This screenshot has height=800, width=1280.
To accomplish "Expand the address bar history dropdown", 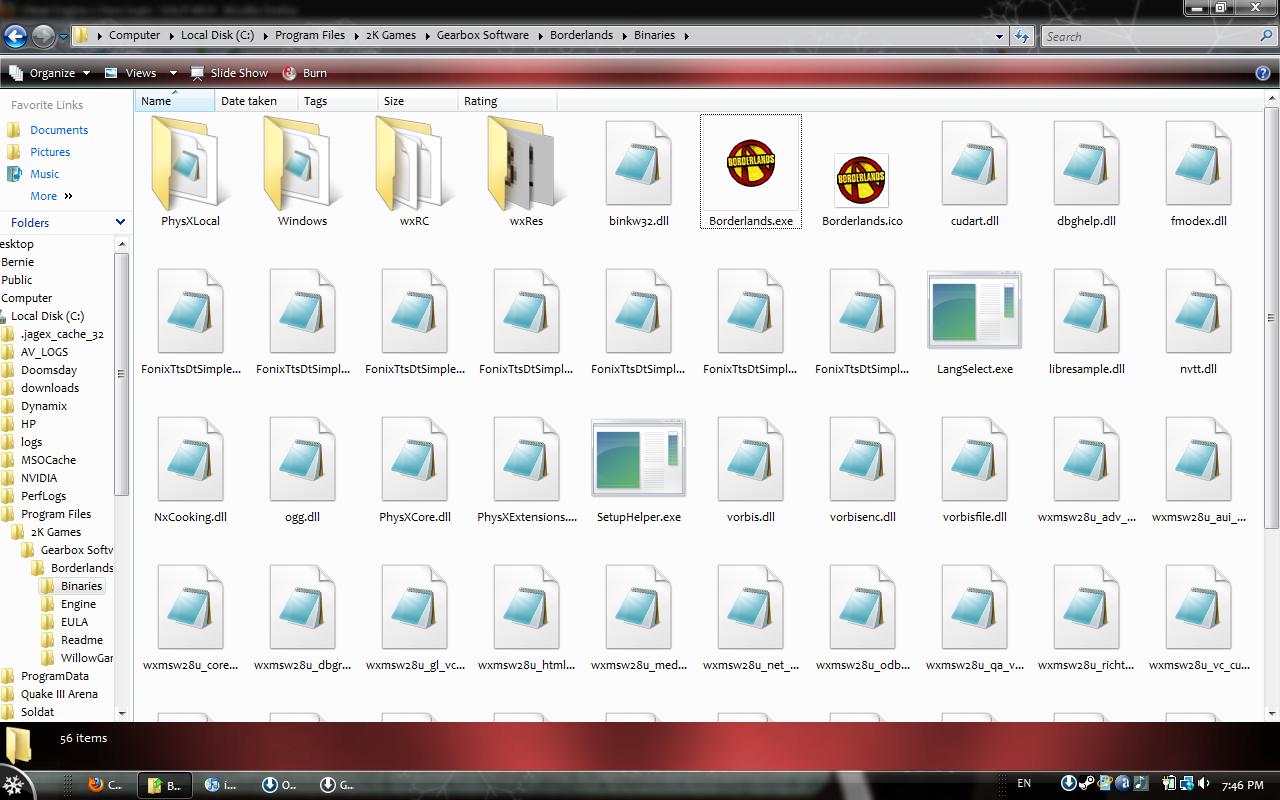I will point(999,36).
